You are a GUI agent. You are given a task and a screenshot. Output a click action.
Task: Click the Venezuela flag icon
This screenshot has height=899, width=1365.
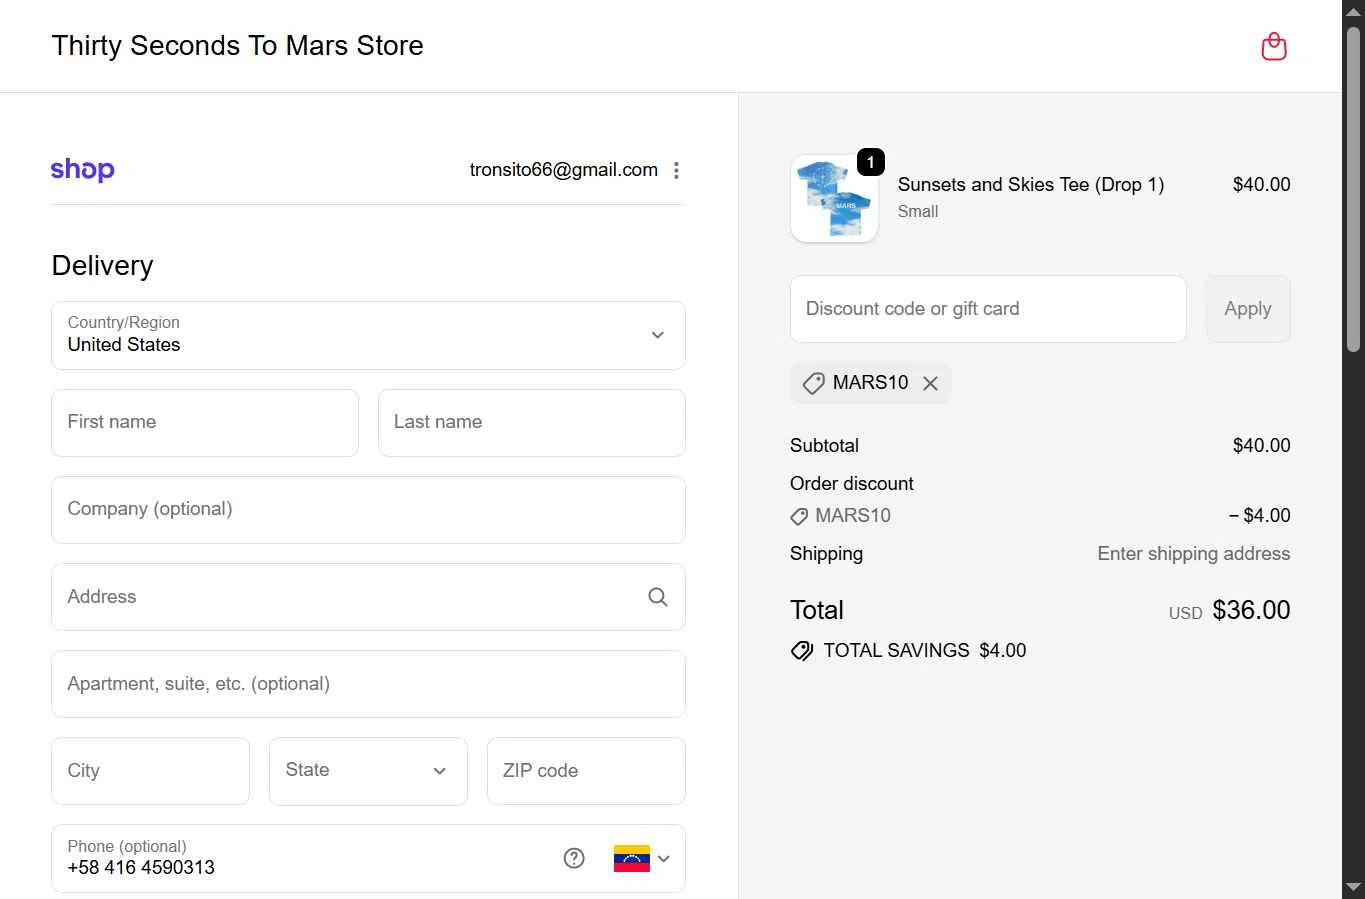(x=632, y=858)
